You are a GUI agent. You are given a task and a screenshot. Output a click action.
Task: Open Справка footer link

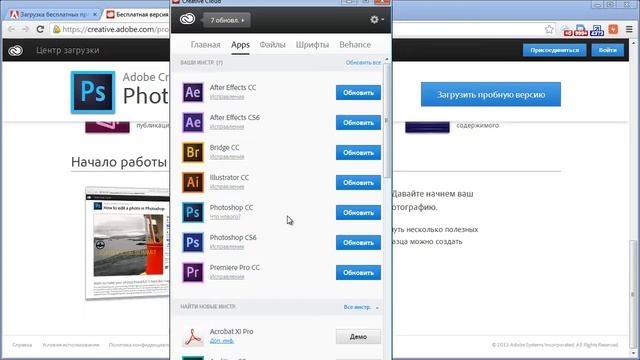pyautogui.click(x=22, y=345)
